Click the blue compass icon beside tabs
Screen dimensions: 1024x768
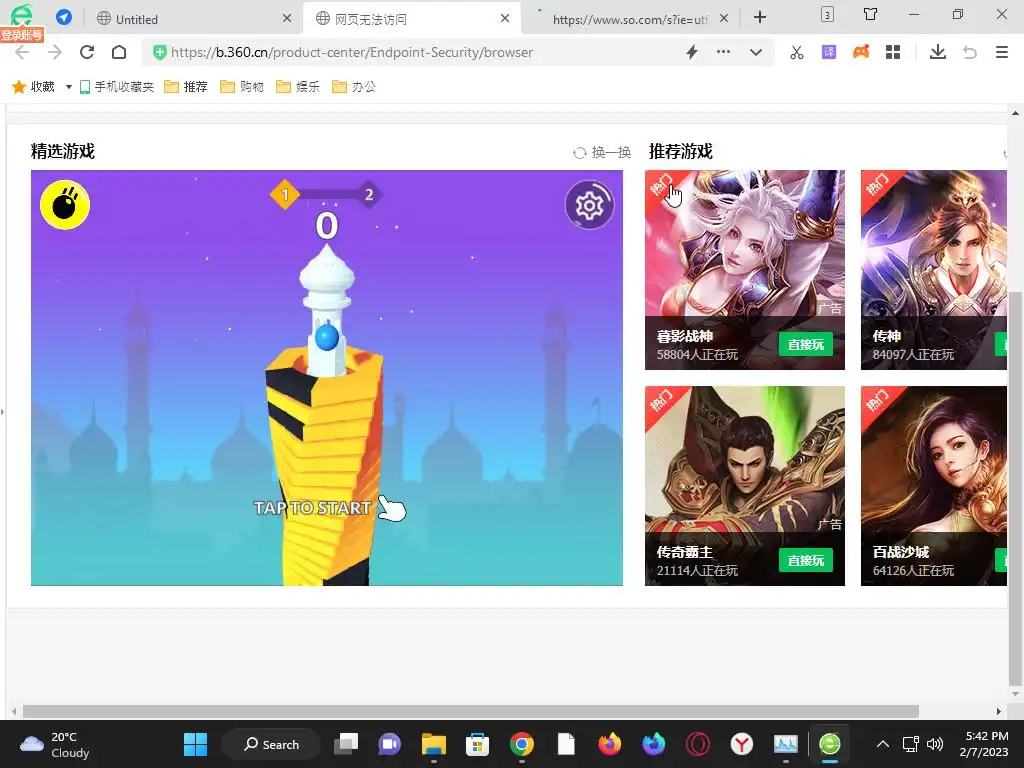[x=64, y=17]
